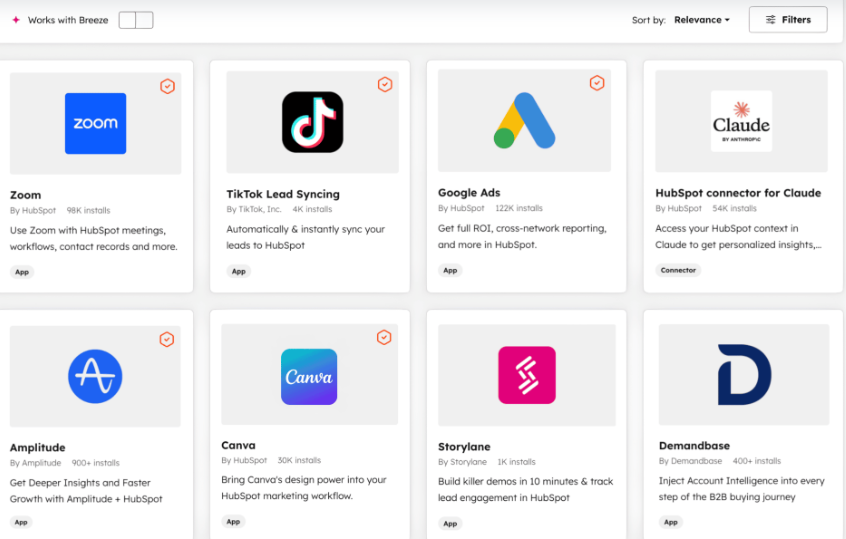This screenshot has height=539, width=846.
Task: Click 'Use Zoom with HubSpot meetings' description
Action: [x=94, y=238]
